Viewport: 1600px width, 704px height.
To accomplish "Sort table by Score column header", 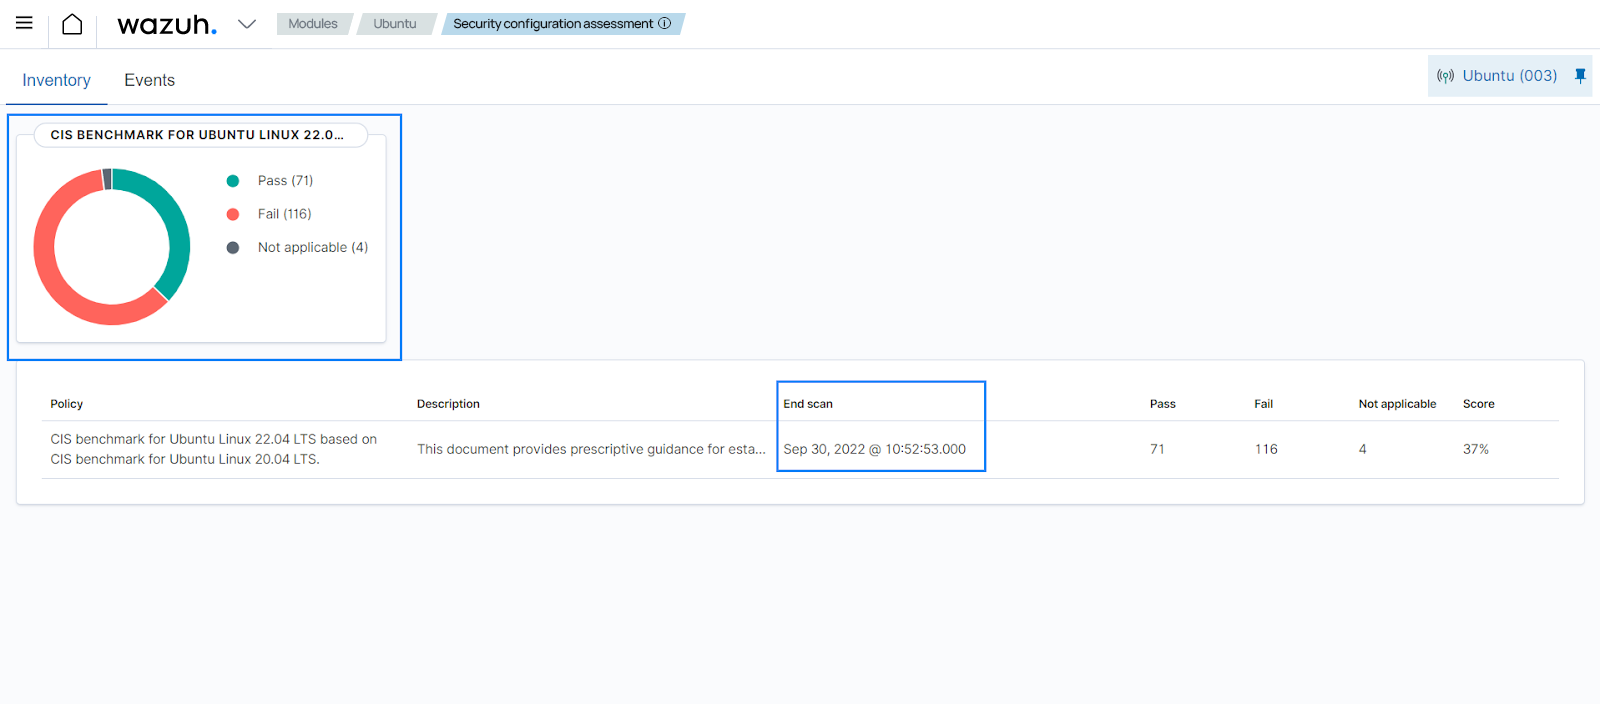I will point(1479,404).
